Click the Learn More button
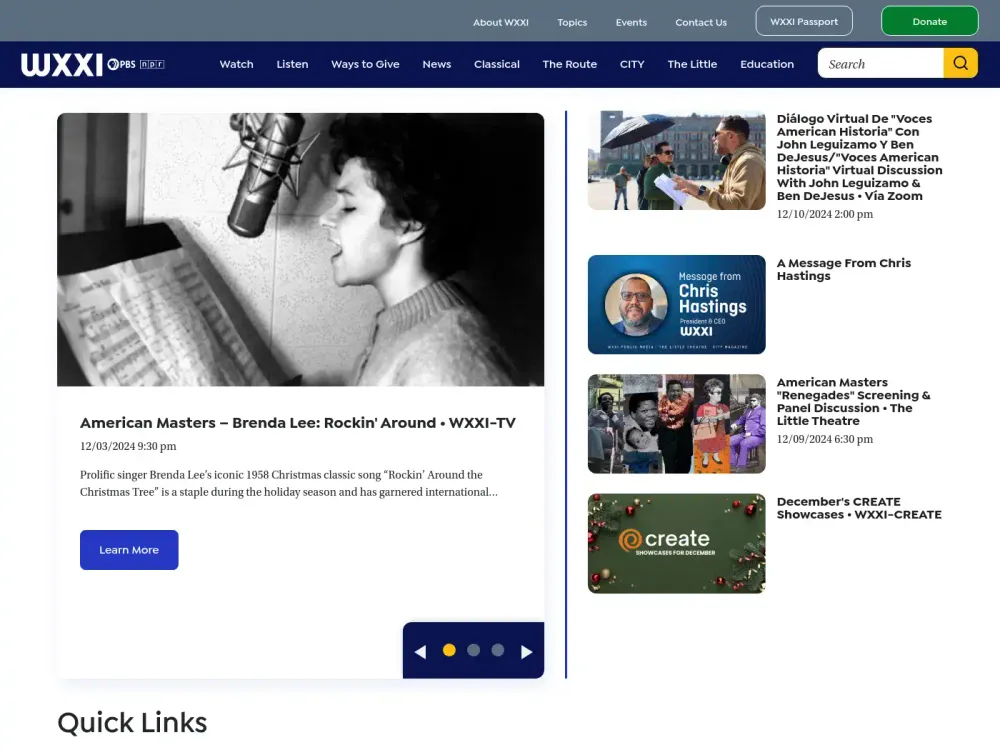The height and width of the screenshot is (750, 1000). pos(129,549)
